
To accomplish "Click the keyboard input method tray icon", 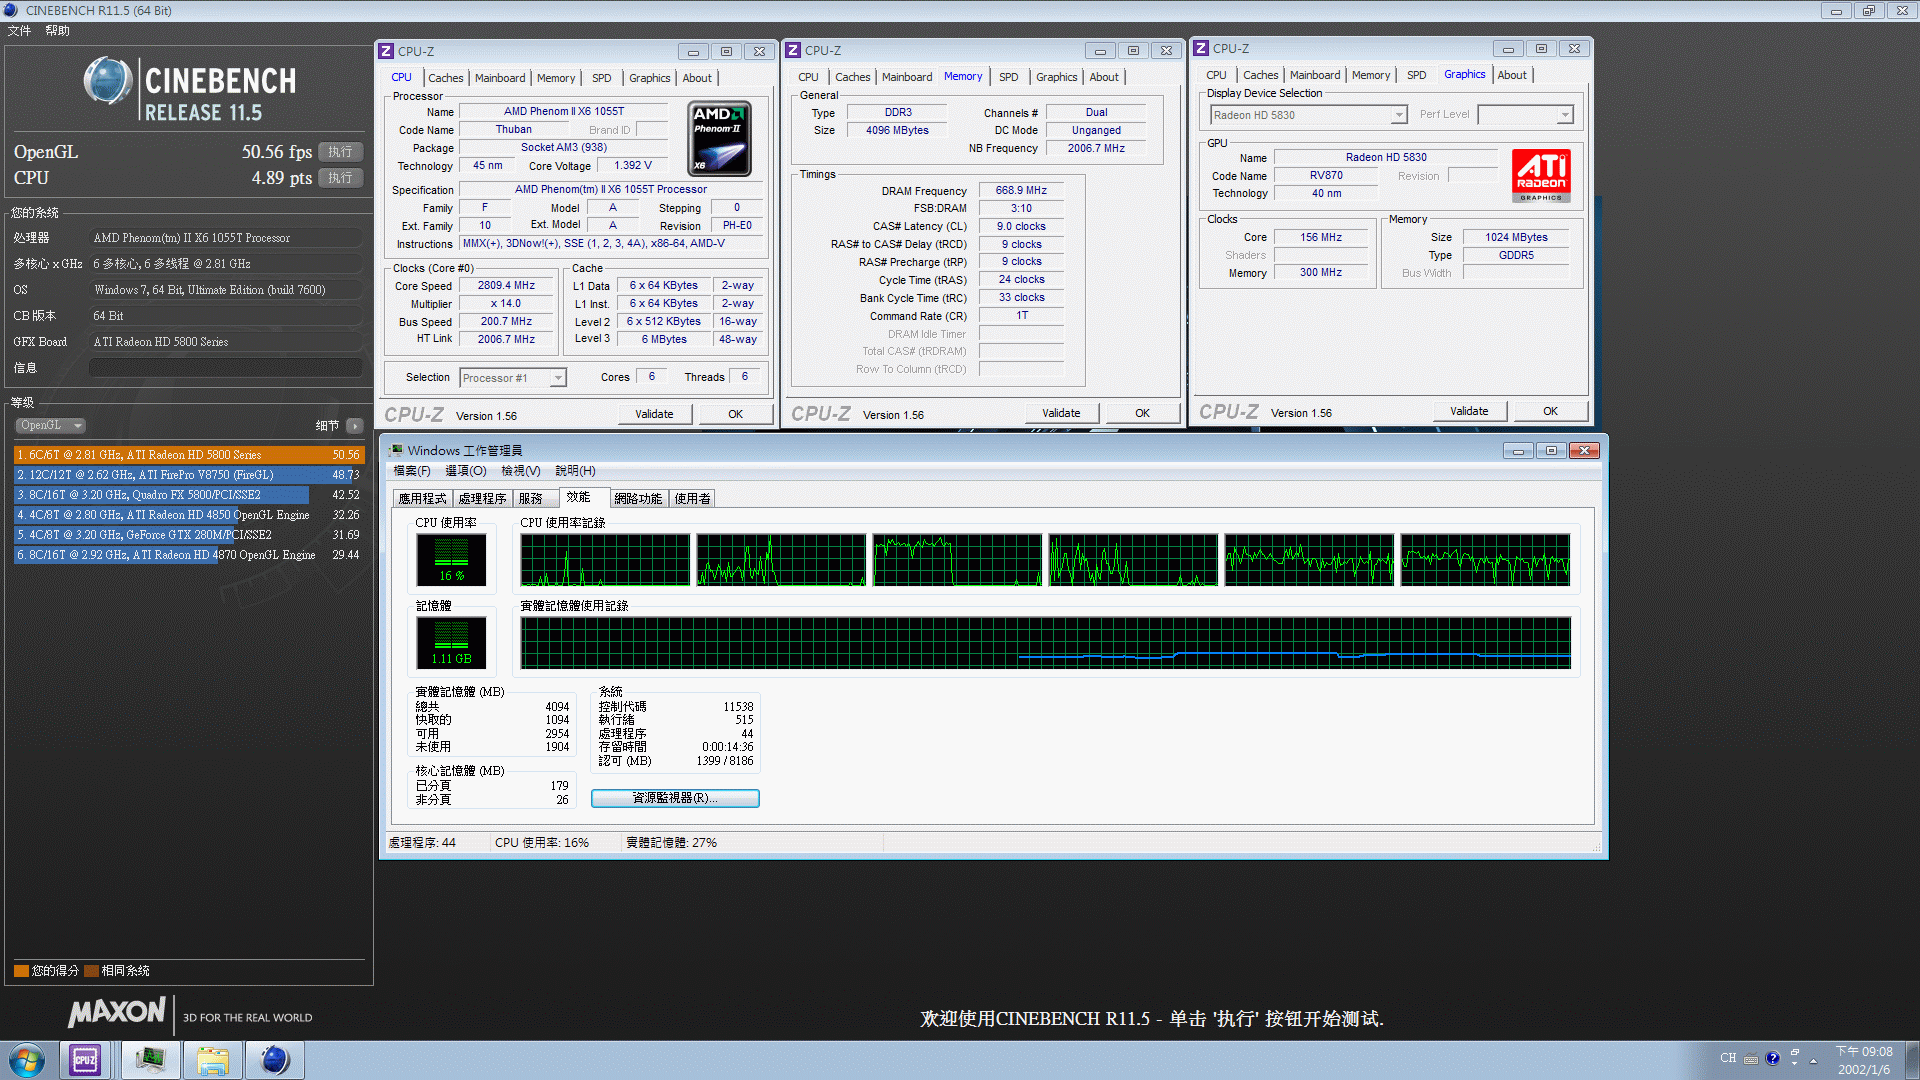I will pyautogui.click(x=1751, y=1059).
